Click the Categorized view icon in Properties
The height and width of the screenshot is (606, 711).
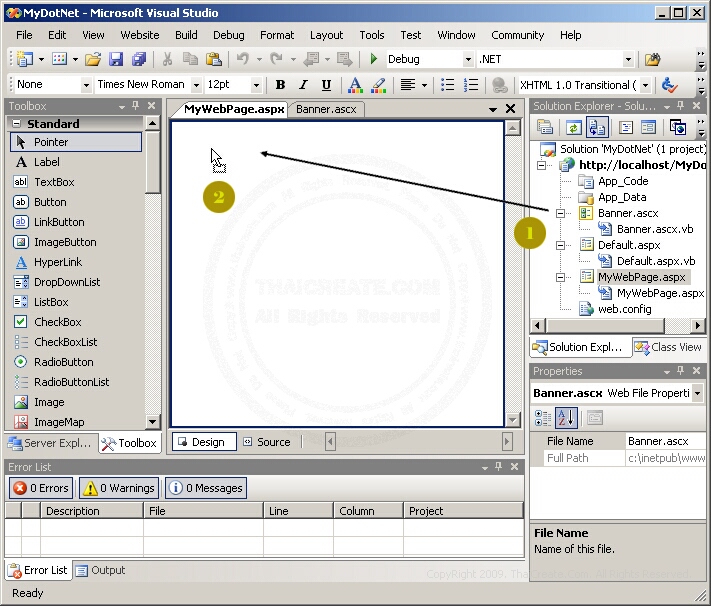pos(543,418)
